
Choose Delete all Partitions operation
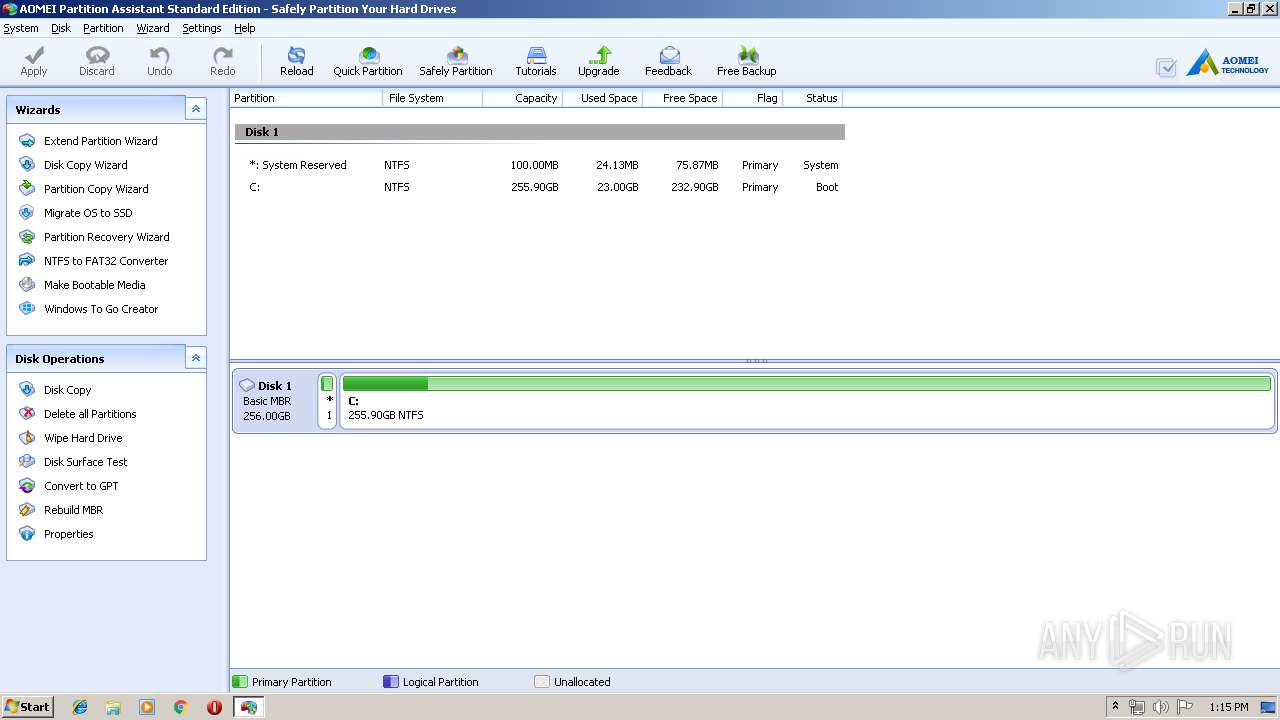tap(90, 414)
